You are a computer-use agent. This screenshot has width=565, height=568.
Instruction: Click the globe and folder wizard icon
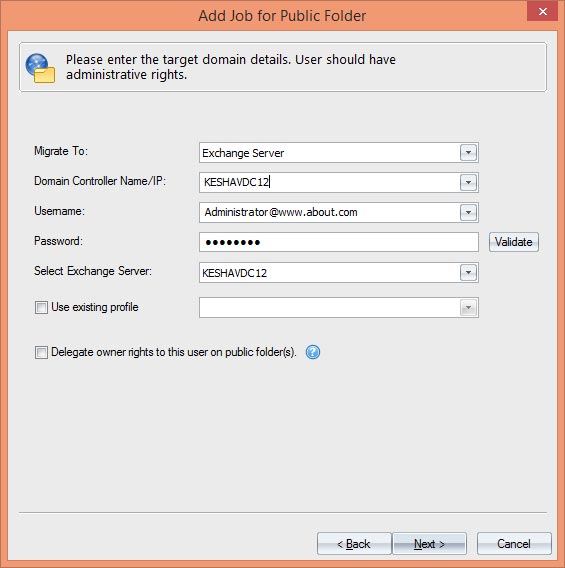(x=40, y=68)
